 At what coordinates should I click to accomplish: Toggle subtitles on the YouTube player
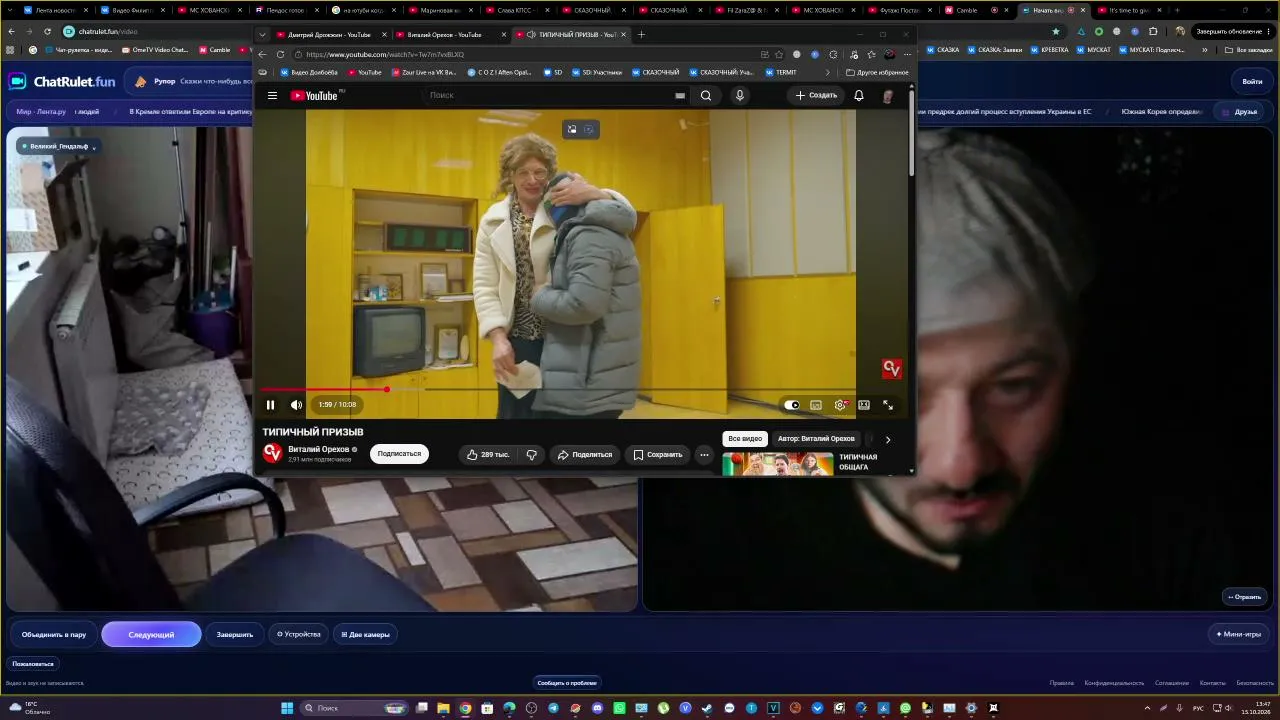coord(816,405)
